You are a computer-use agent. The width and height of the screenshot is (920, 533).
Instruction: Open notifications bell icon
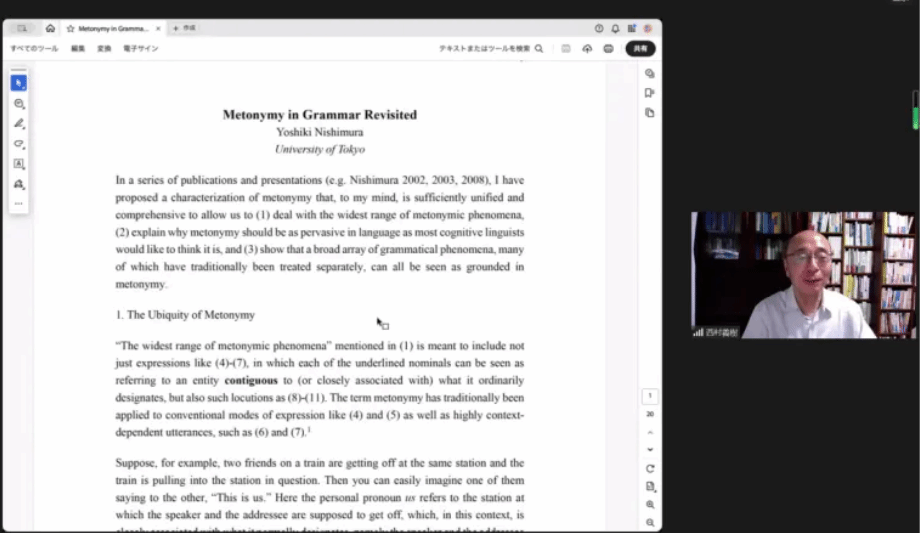(x=615, y=28)
